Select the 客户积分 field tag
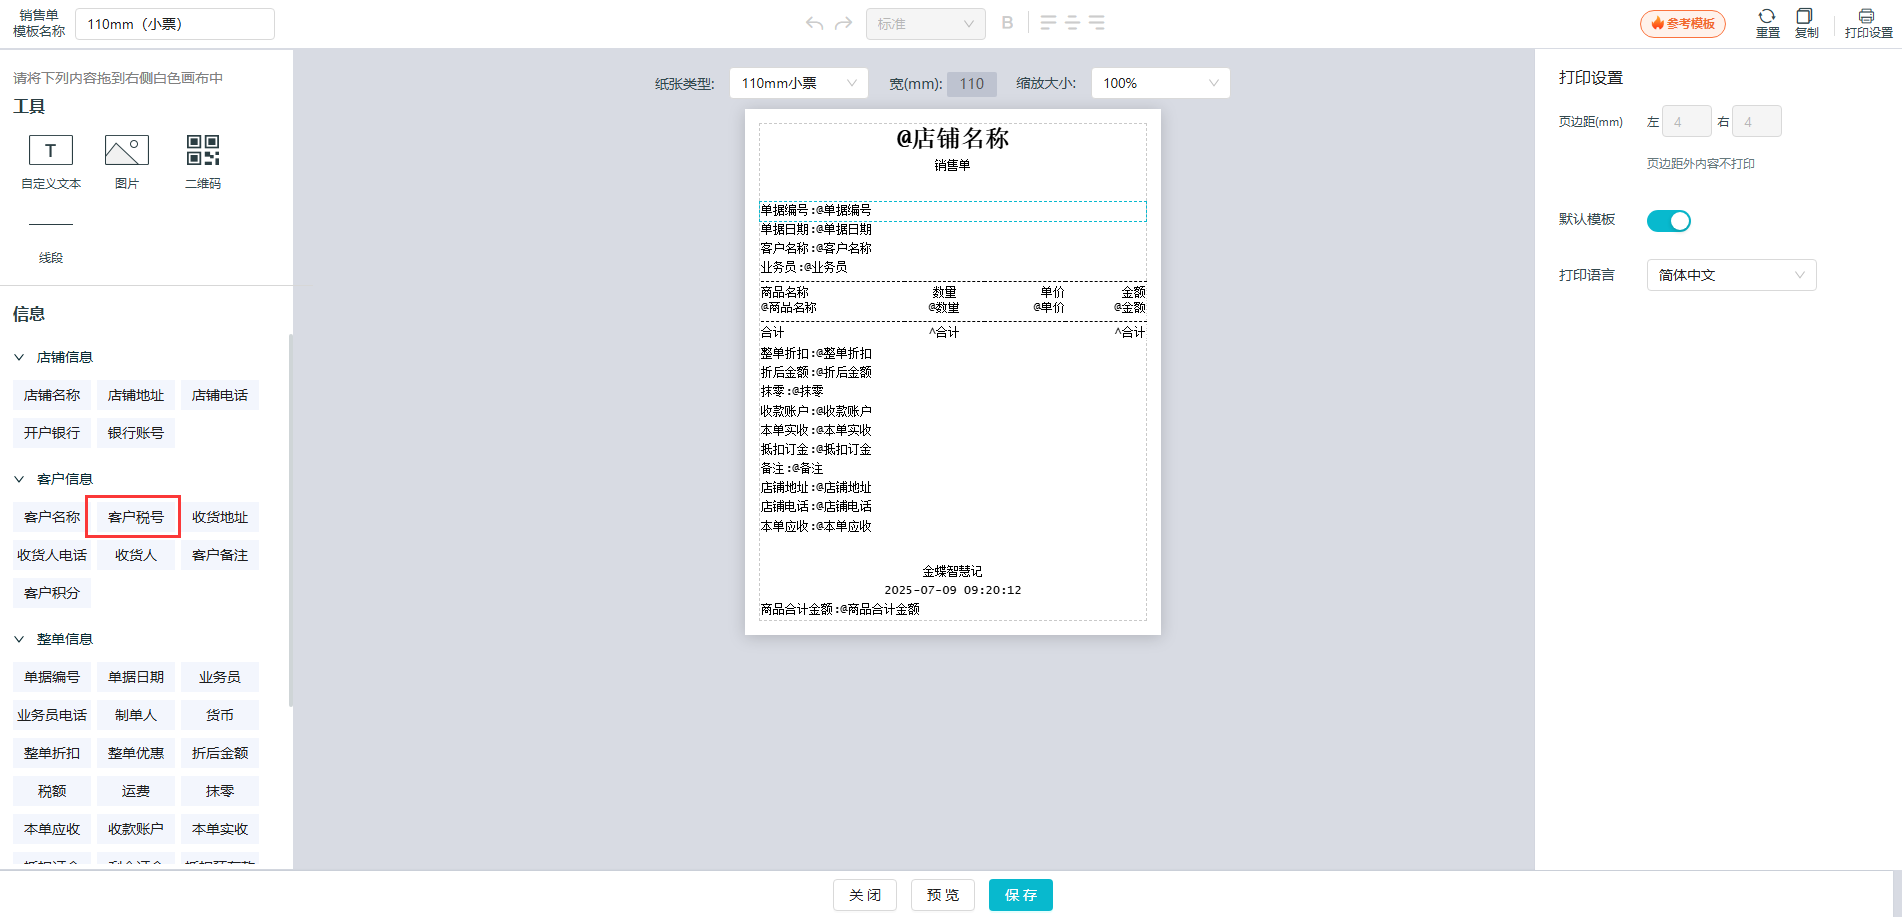Screen dimensions: 1902x917 coord(52,593)
